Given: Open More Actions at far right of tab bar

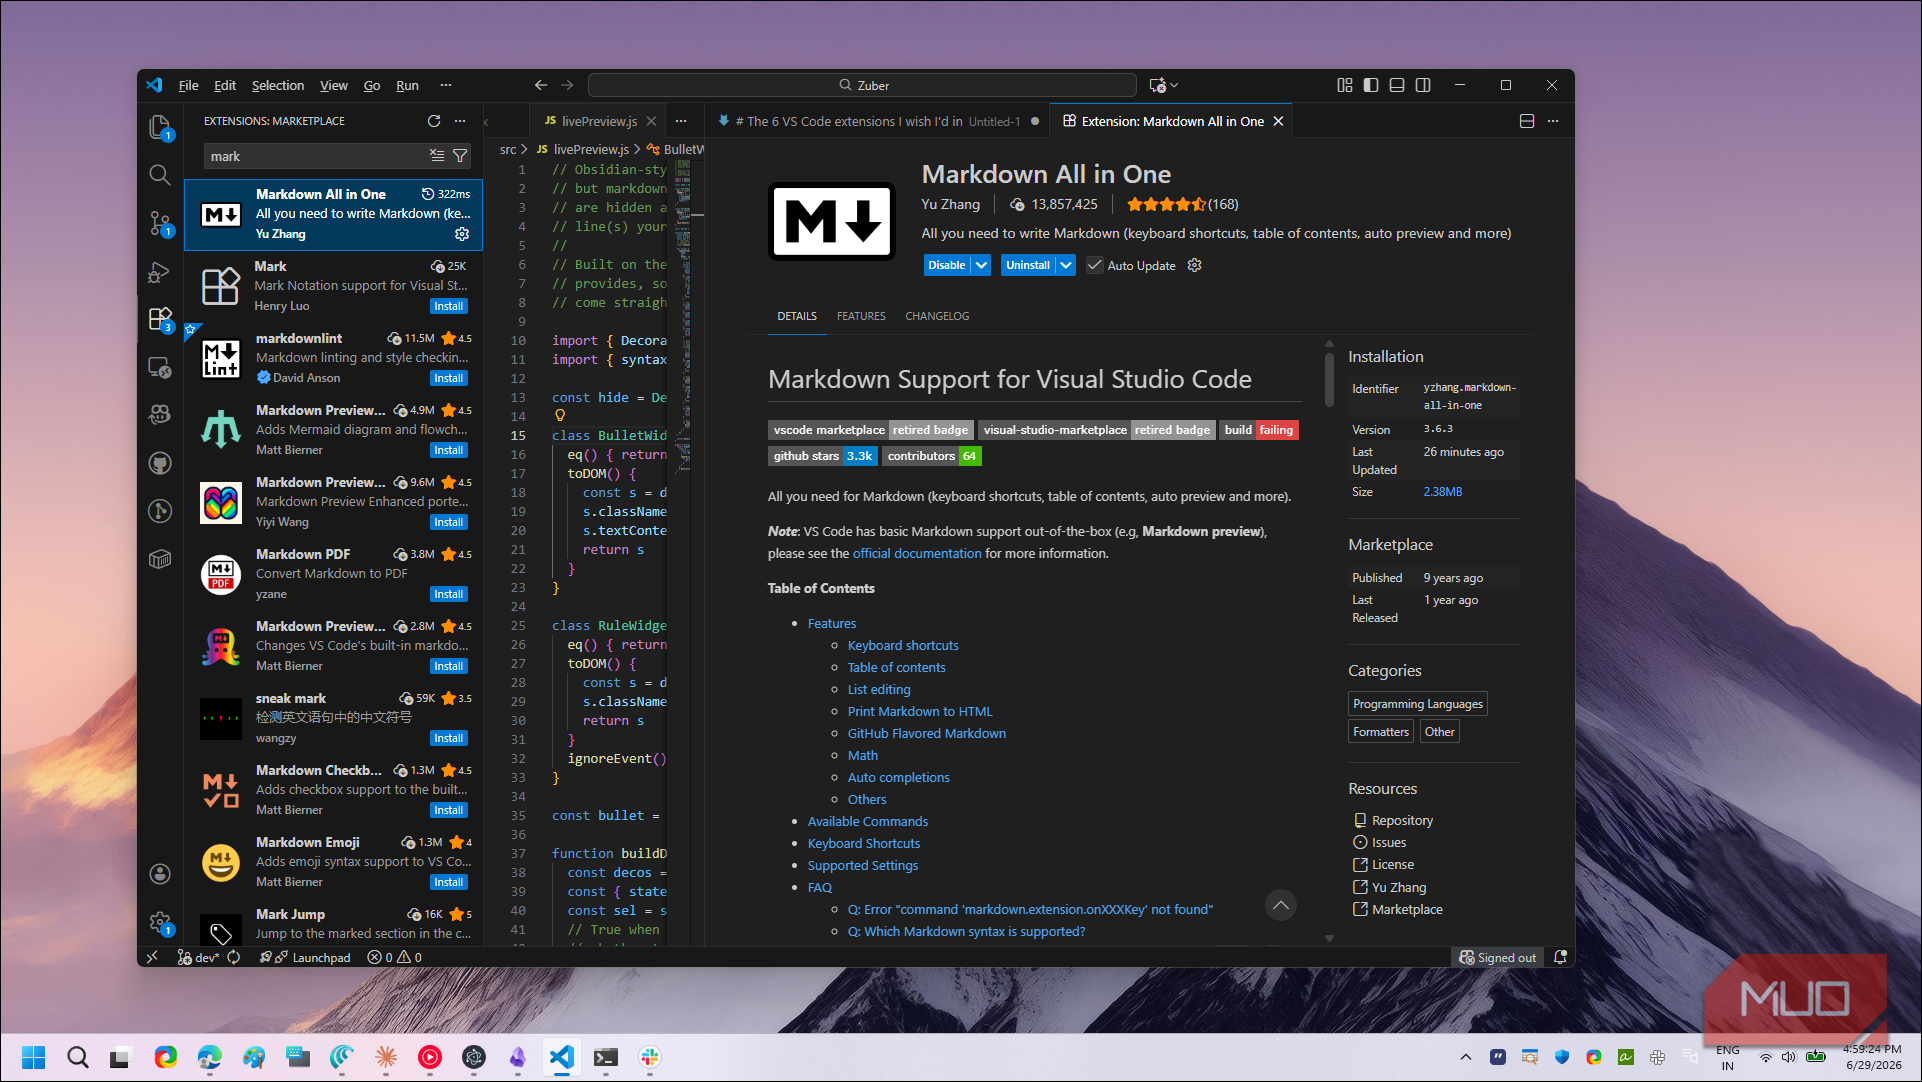Looking at the screenshot, I should pyautogui.click(x=1553, y=121).
